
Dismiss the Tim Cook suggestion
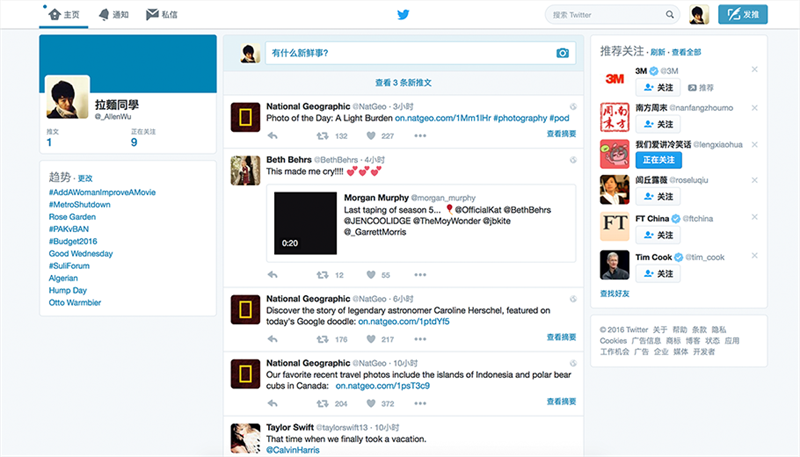point(755,256)
